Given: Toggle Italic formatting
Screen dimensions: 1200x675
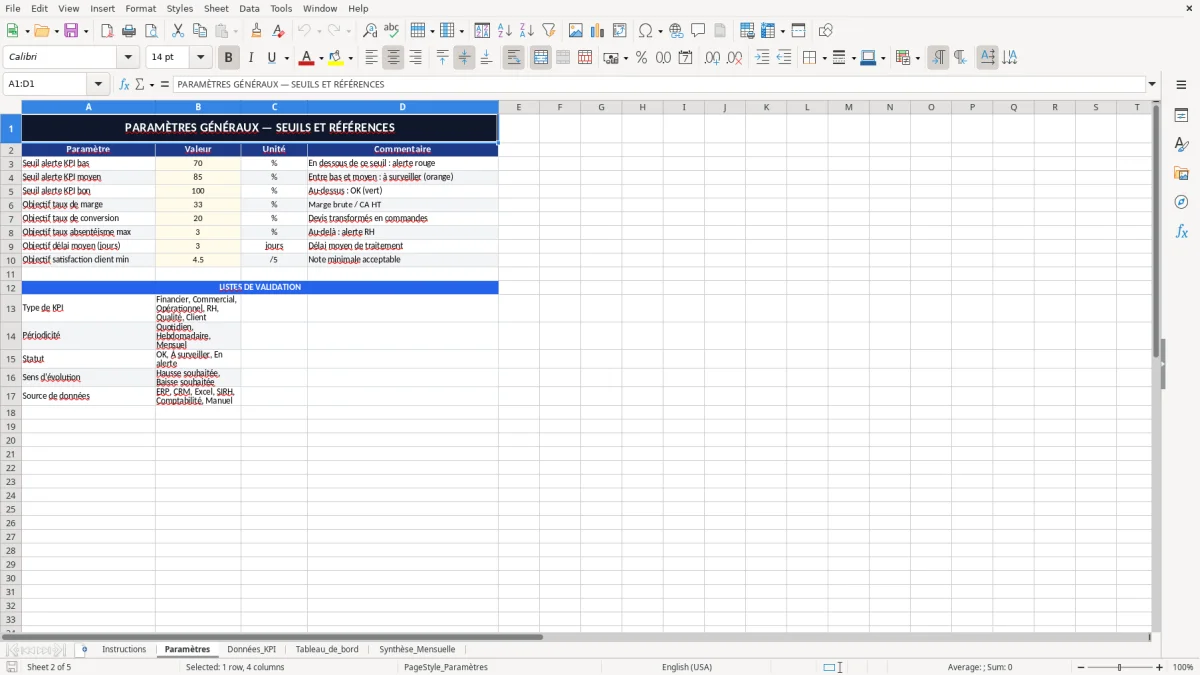Looking at the screenshot, I should (x=251, y=58).
